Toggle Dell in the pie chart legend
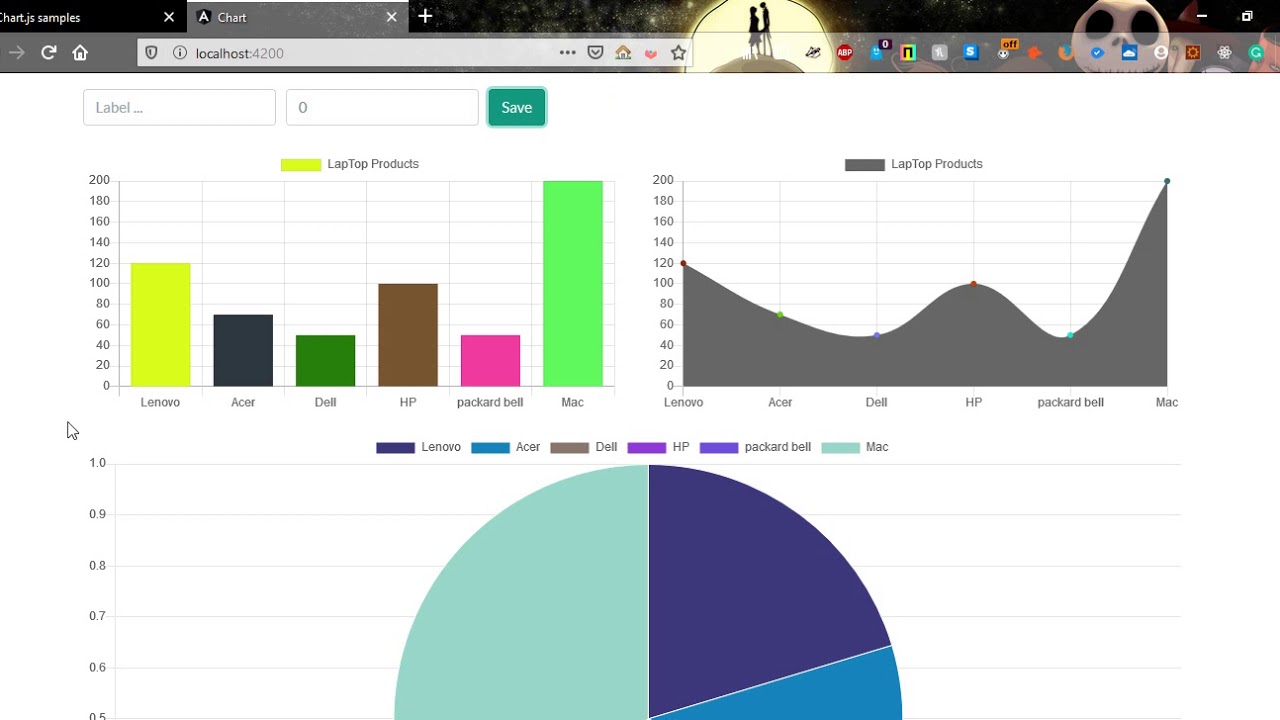 point(584,447)
